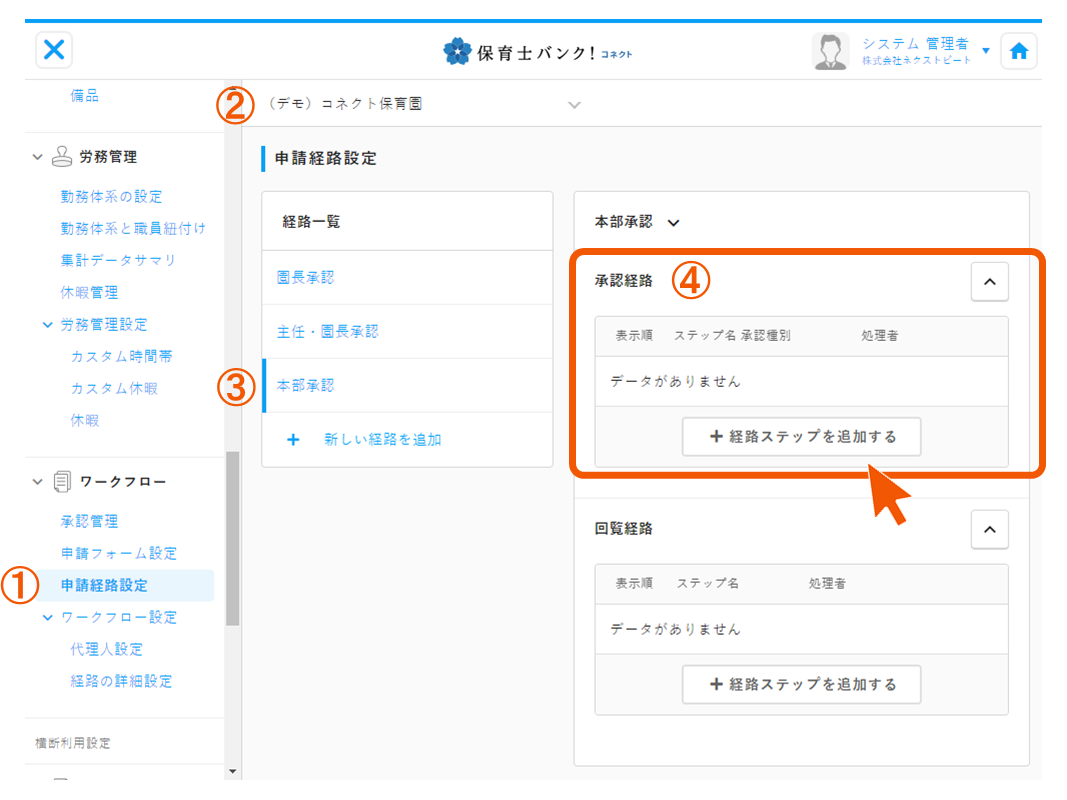Click the user avatar icon
The height and width of the screenshot is (800, 1067).
830,52
